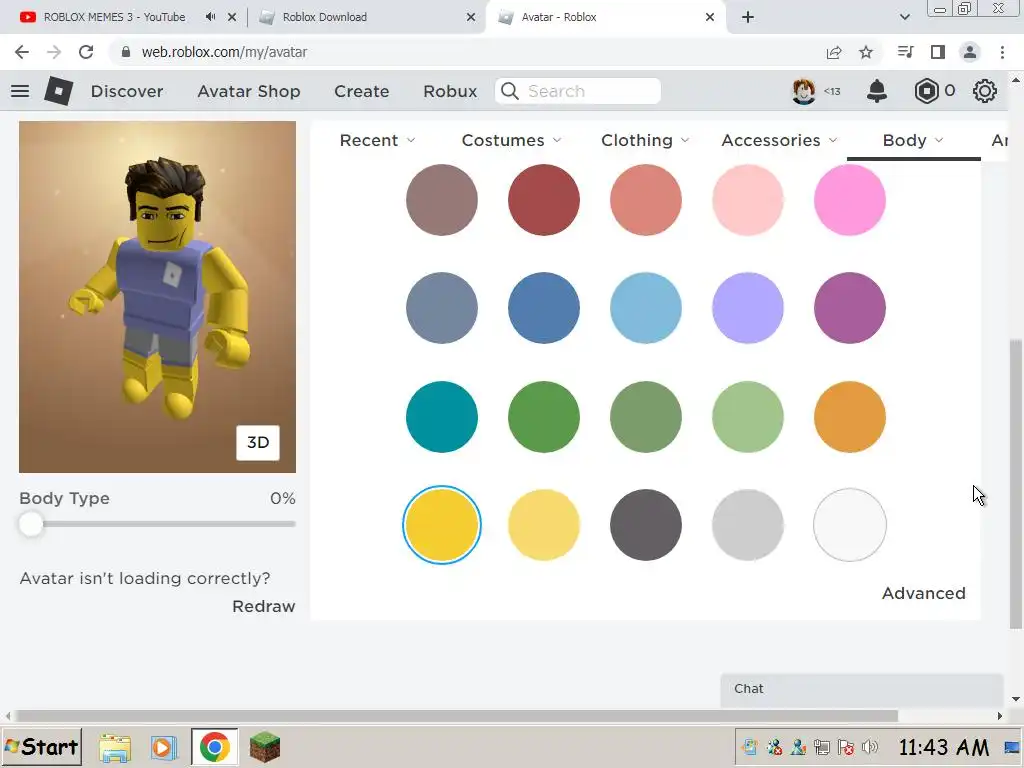This screenshot has height=768, width=1024.
Task: Switch to ROBLOX MEMES 3 YouTube tab
Action: (114, 17)
